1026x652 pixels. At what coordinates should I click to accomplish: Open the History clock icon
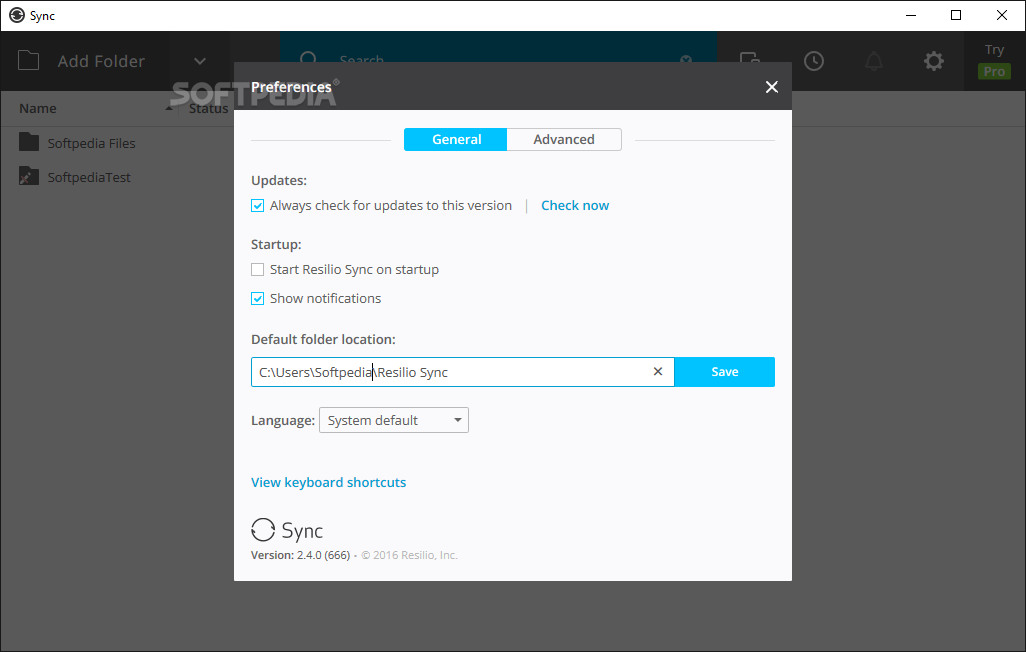813,61
